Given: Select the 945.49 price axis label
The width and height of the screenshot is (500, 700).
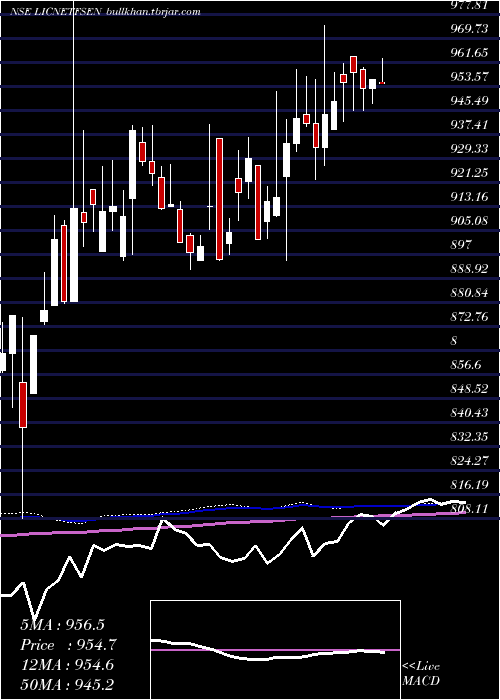Looking at the screenshot, I should (x=471, y=101).
